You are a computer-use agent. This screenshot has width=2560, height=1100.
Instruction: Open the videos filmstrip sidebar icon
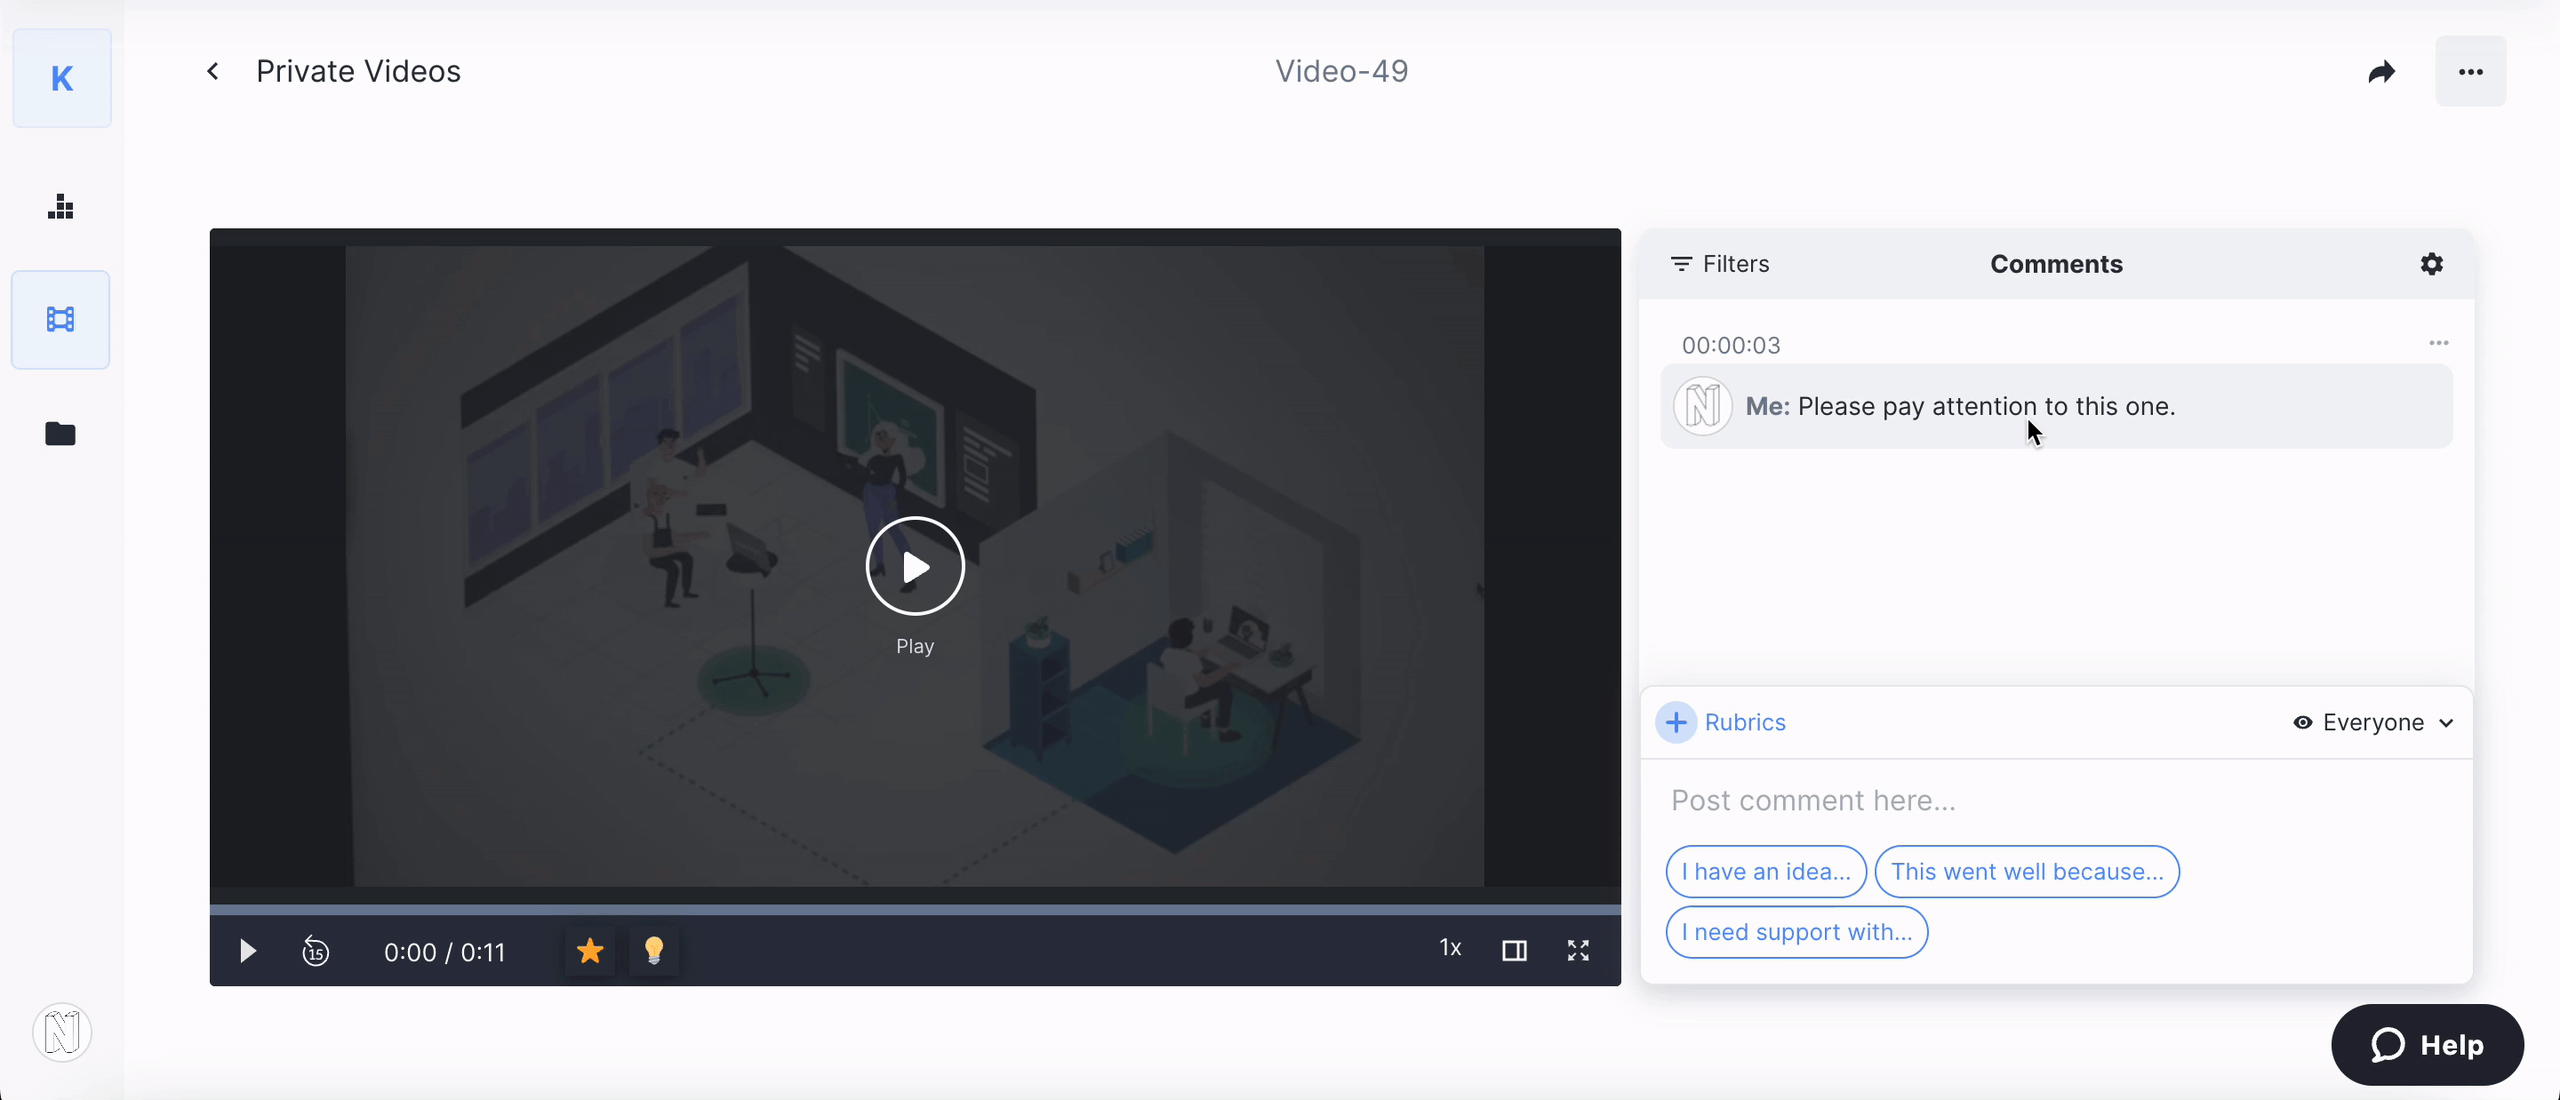[x=61, y=320]
